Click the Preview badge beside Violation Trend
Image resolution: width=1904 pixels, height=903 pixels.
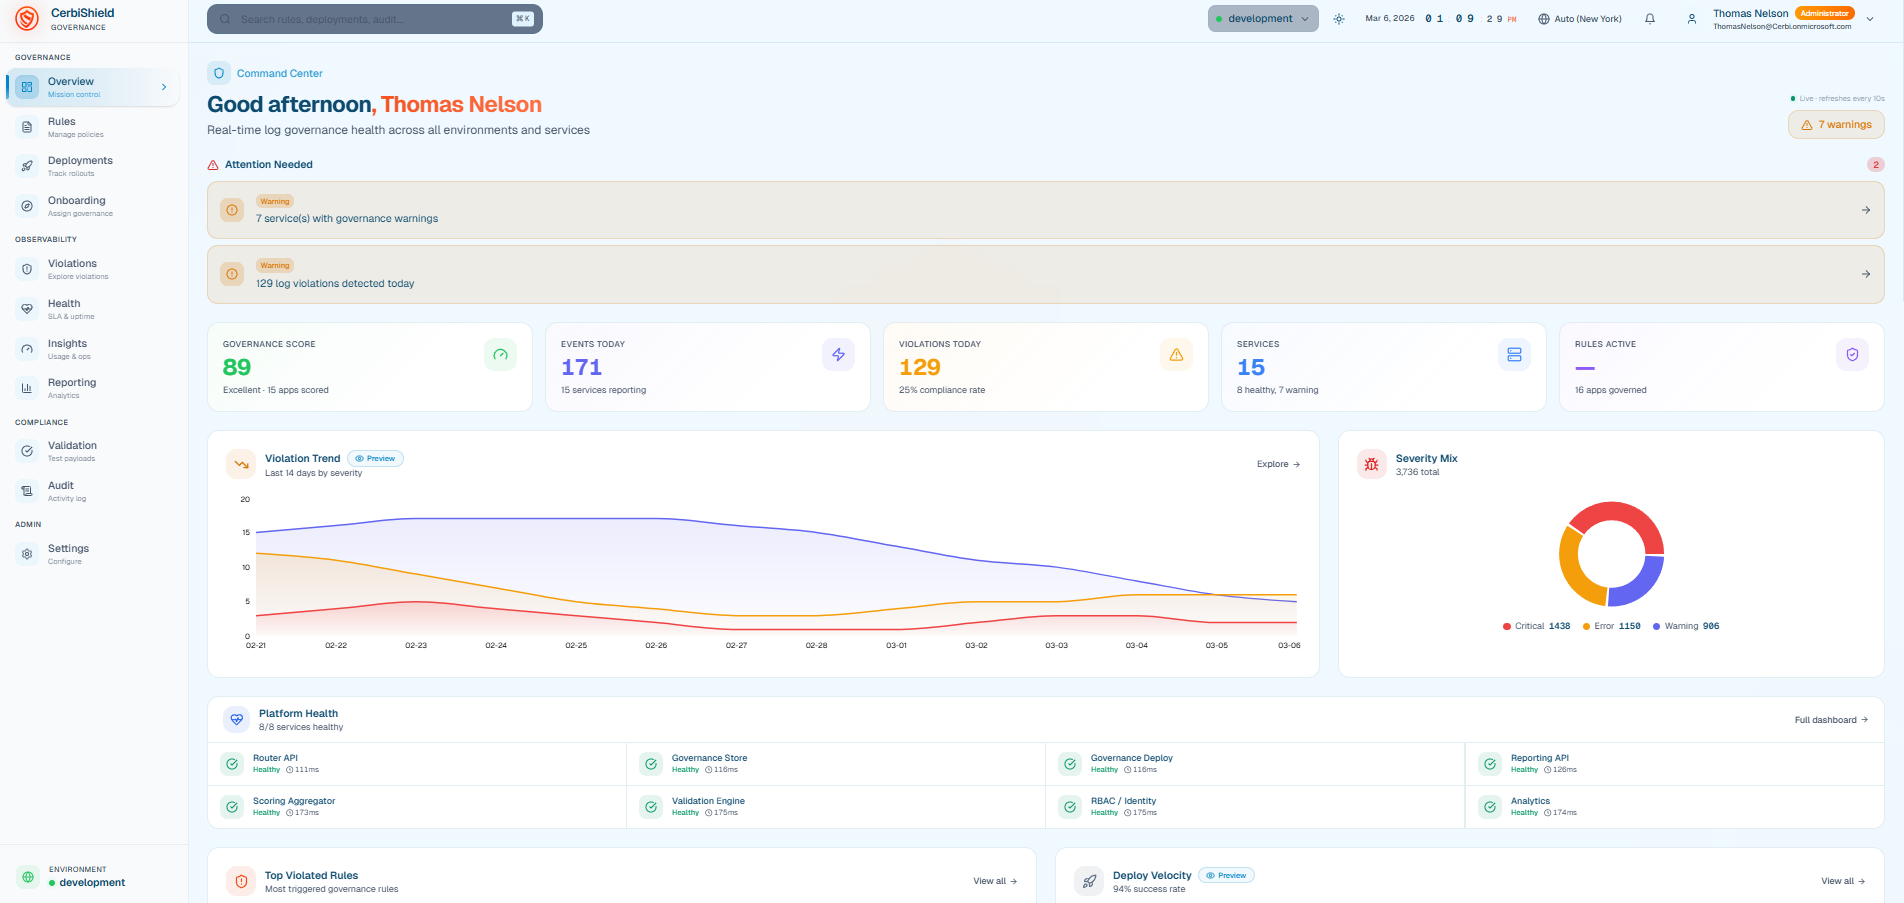(x=375, y=459)
